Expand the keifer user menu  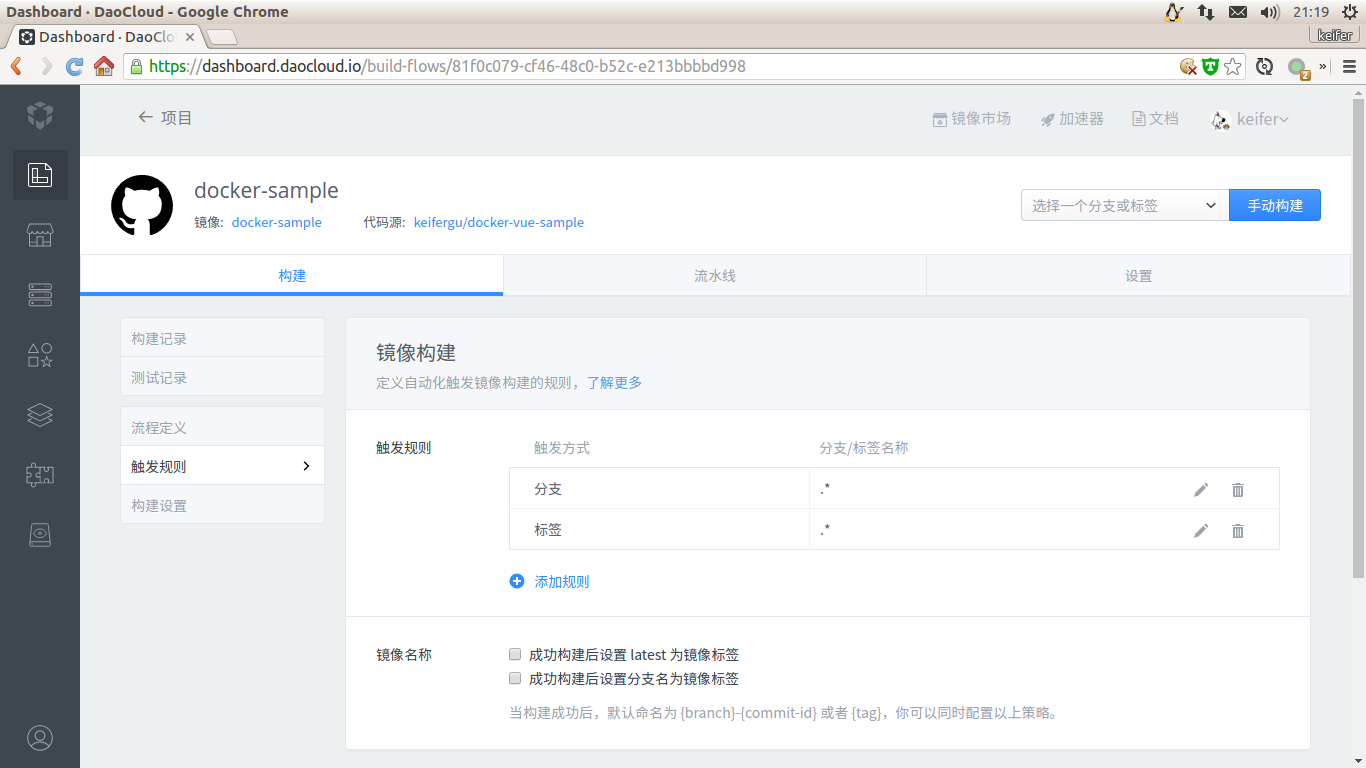pyautogui.click(x=1250, y=119)
